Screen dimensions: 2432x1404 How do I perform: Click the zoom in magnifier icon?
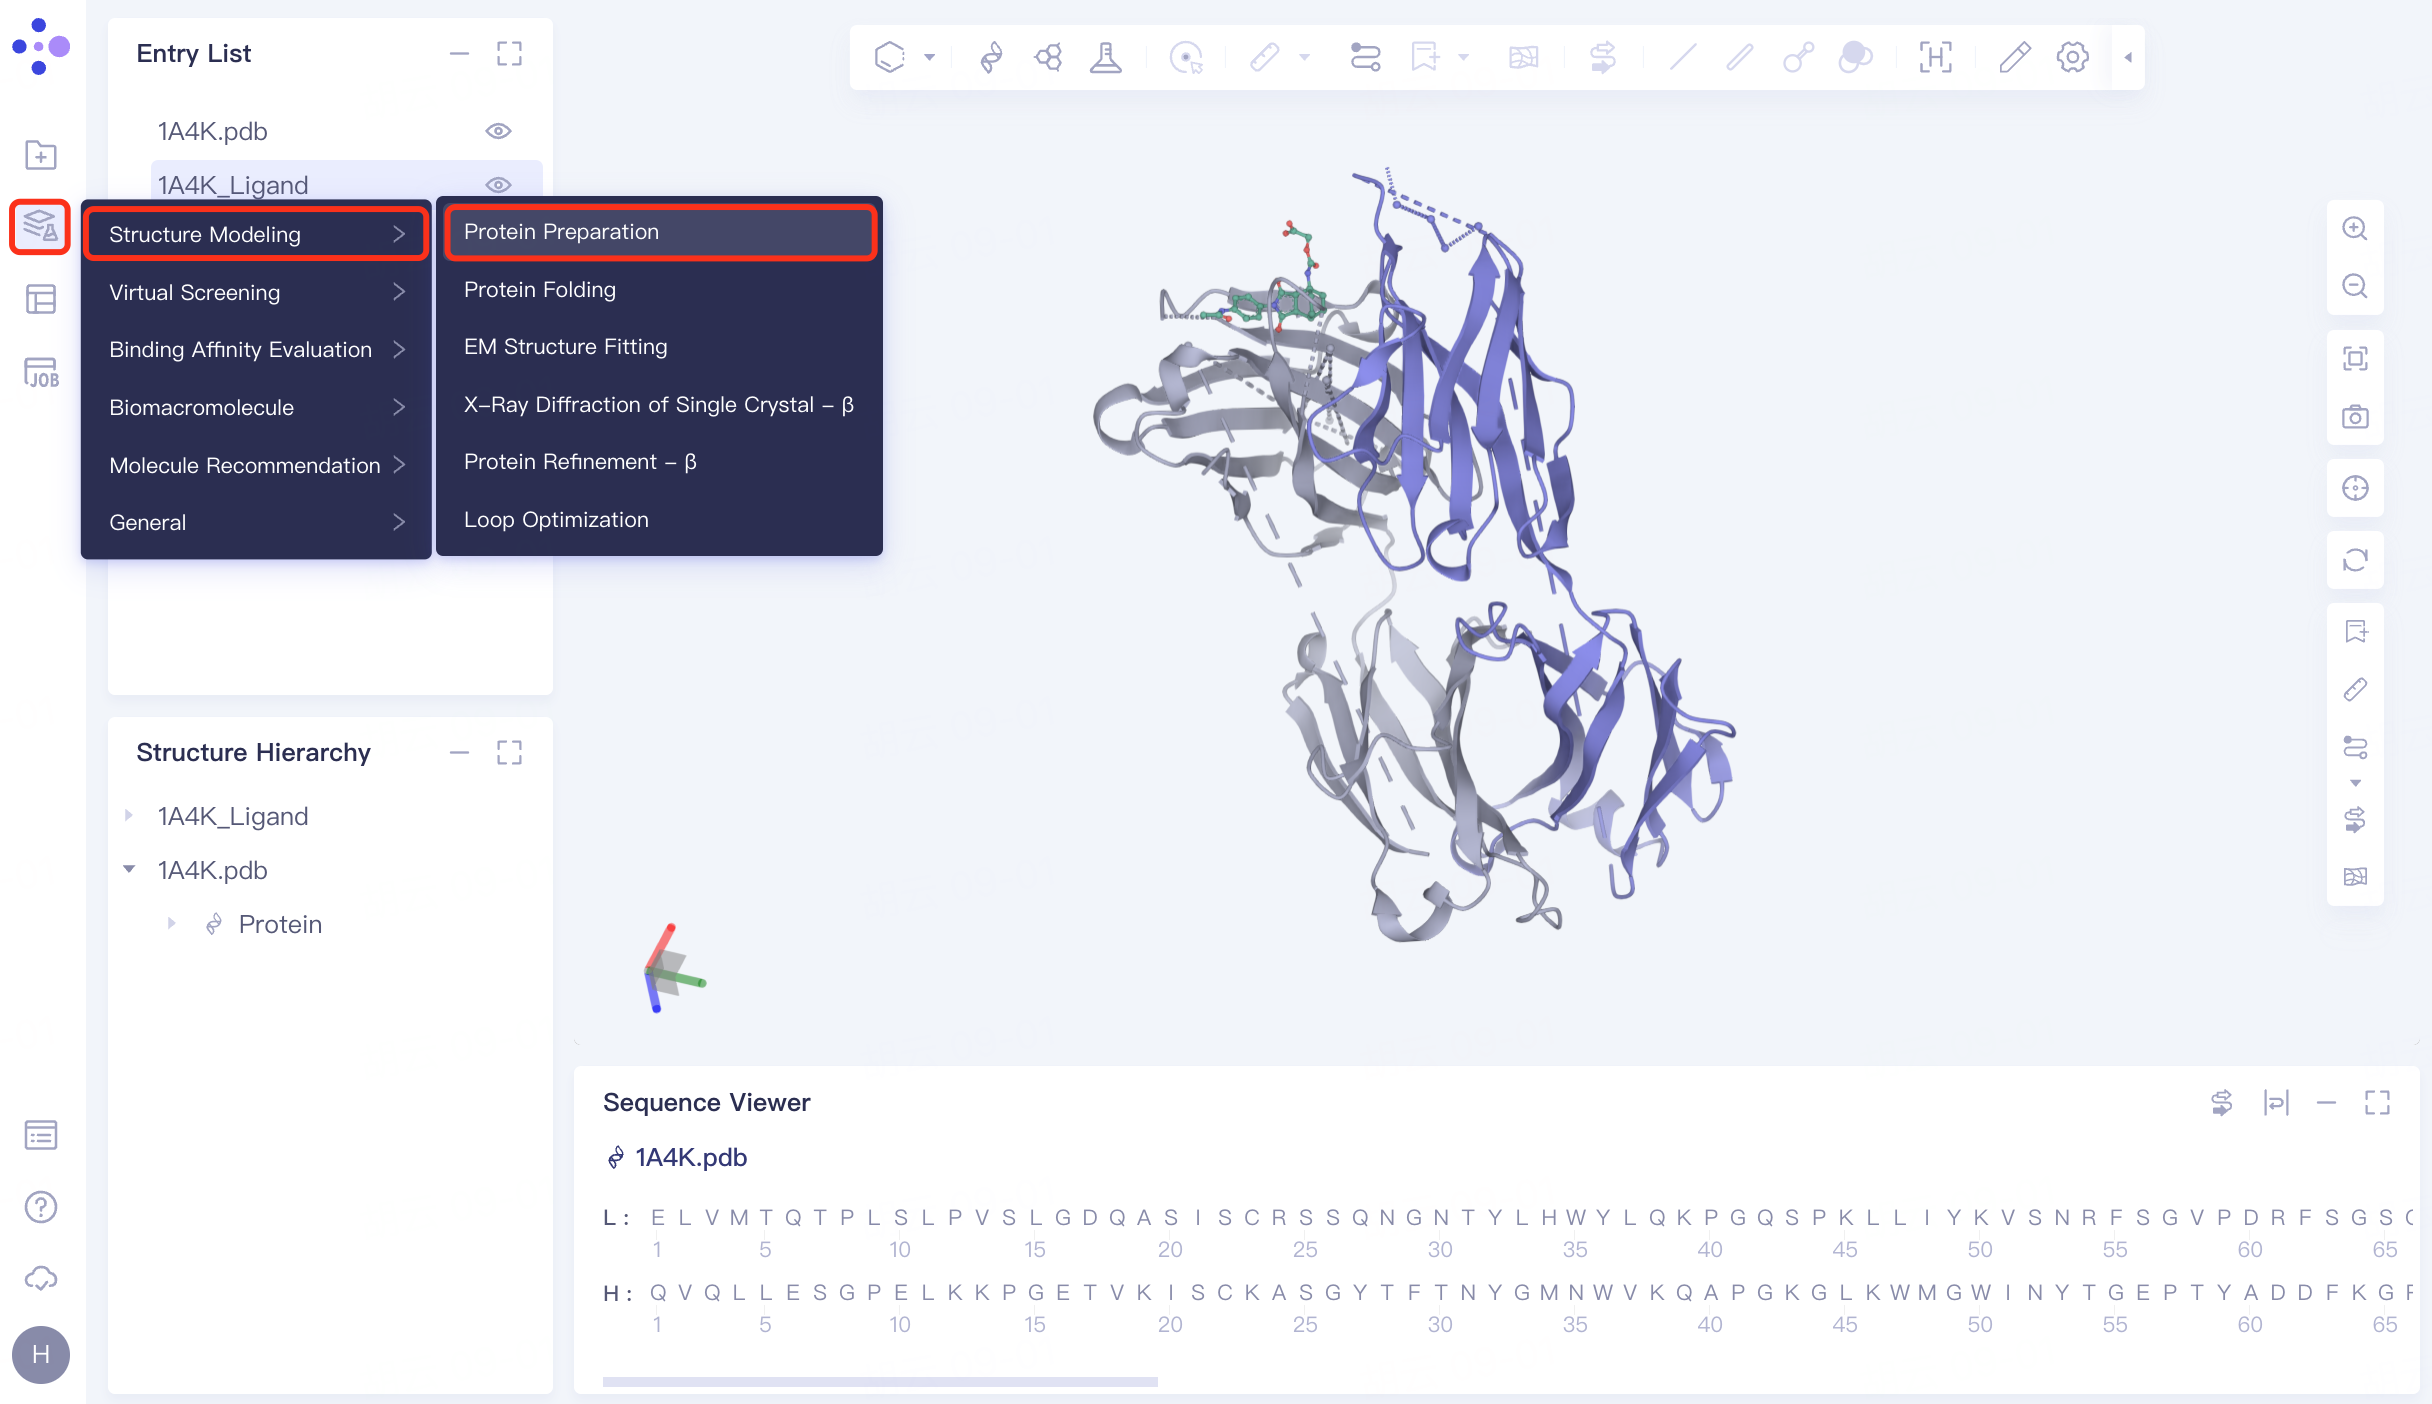click(x=2355, y=229)
